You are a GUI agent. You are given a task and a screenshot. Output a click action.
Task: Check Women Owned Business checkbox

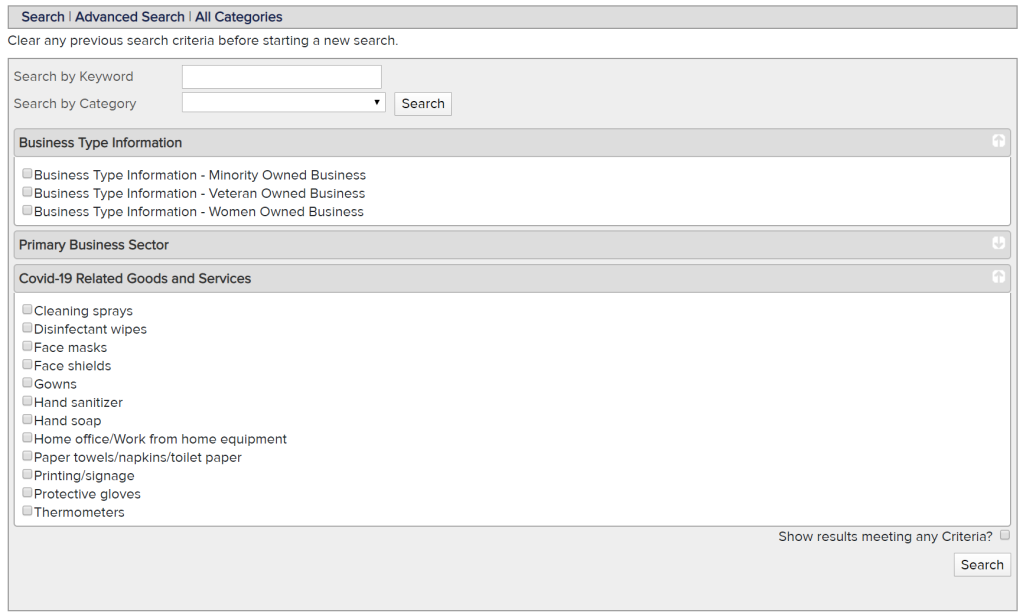(27, 210)
